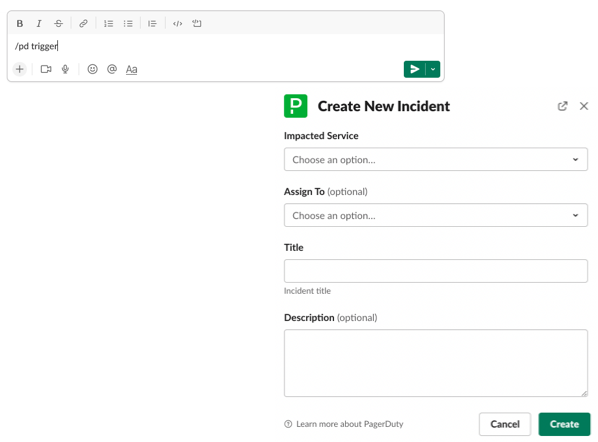Record an audio clip with microphone

coord(65,69)
